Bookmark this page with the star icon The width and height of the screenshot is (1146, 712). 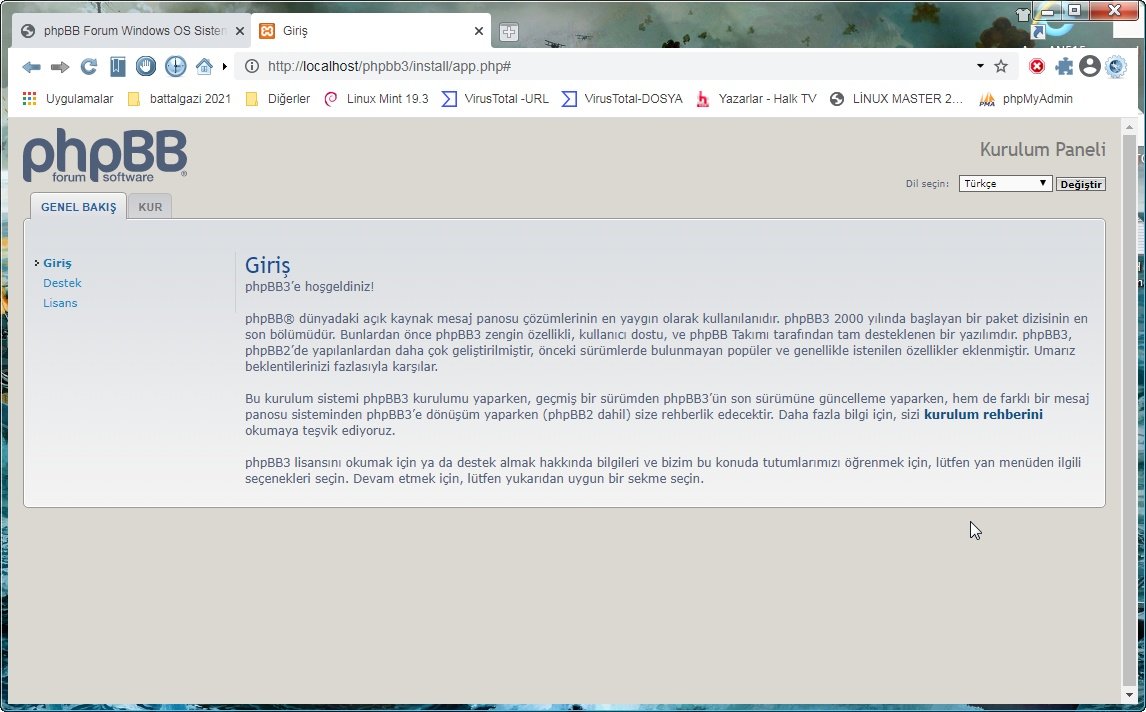(1001, 67)
